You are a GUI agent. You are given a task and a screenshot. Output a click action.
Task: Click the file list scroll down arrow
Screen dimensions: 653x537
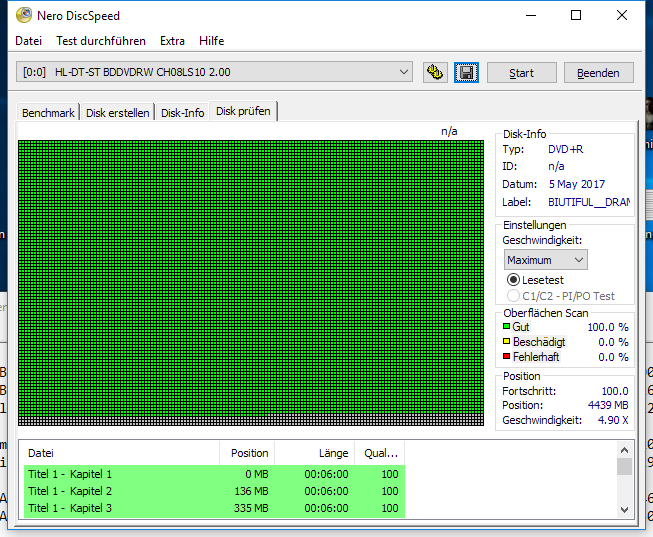pyautogui.click(x=624, y=510)
